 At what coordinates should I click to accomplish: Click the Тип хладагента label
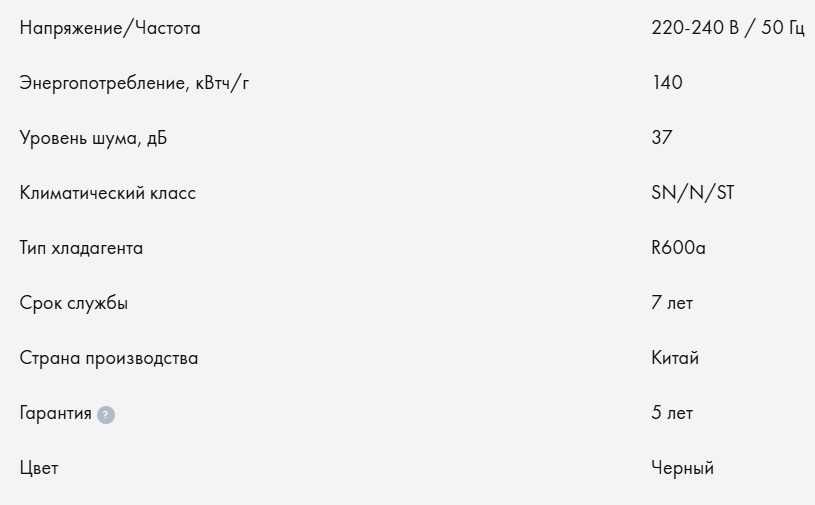coord(81,248)
